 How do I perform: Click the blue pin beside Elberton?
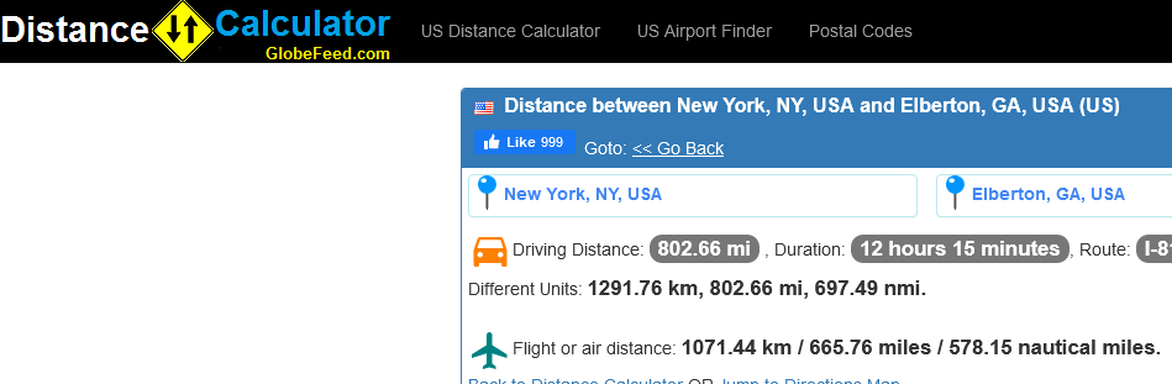[954, 192]
